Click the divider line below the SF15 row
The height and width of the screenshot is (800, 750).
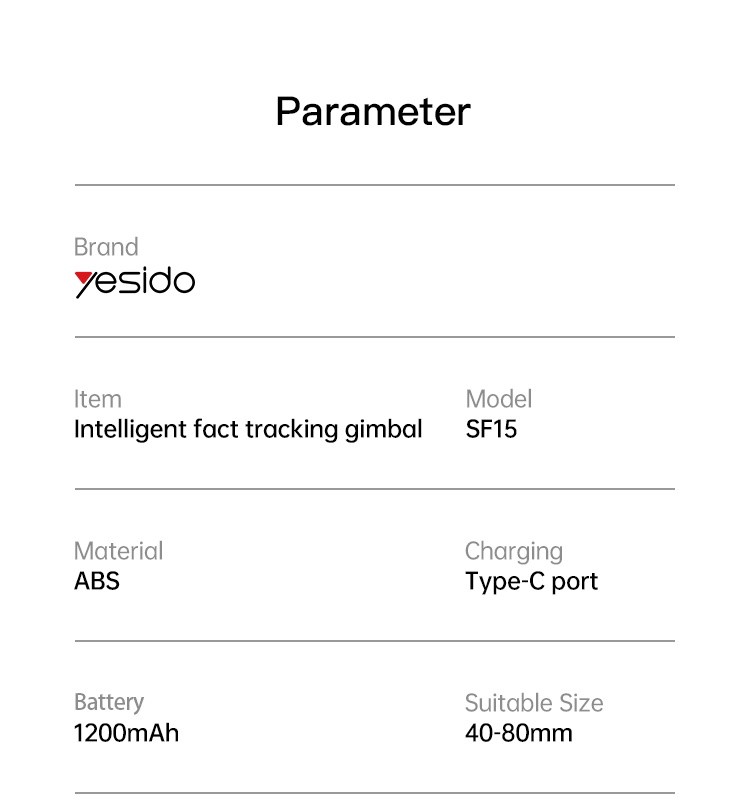click(374, 489)
